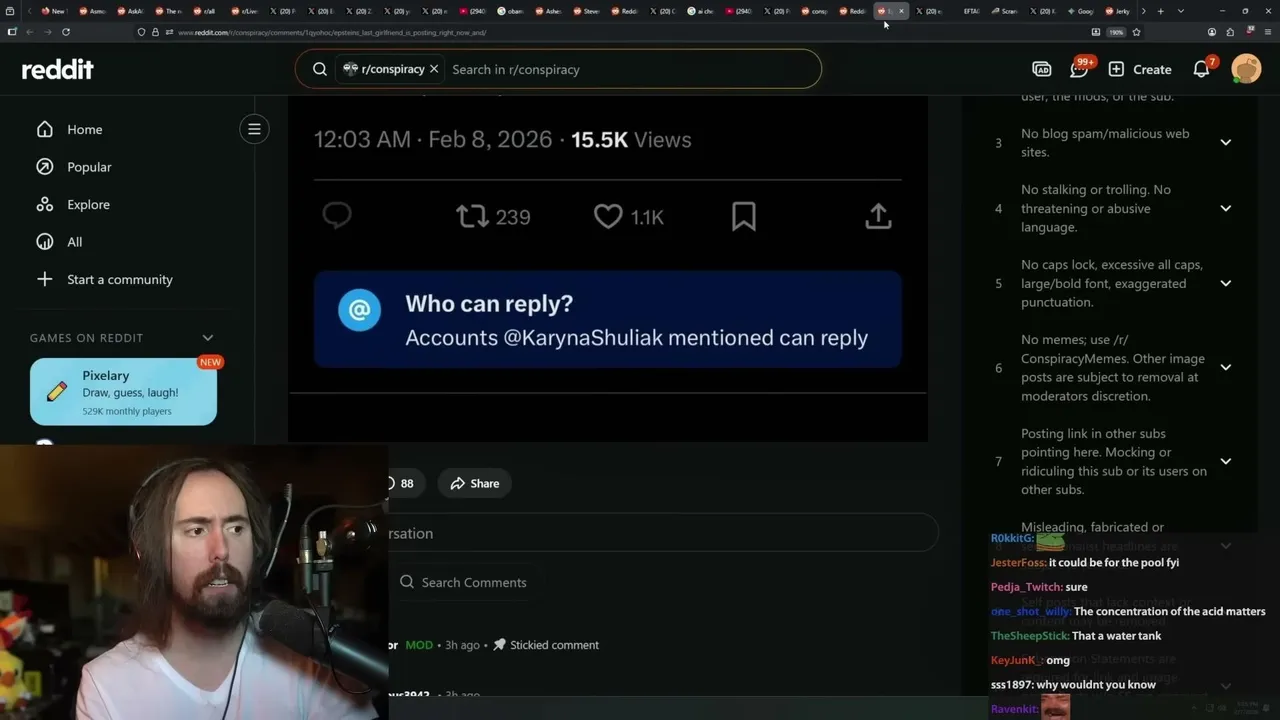Click the tweet timestamp 12:03 AM · Feb 8, 2026
The image size is (1280, 720).
point(433,140)
